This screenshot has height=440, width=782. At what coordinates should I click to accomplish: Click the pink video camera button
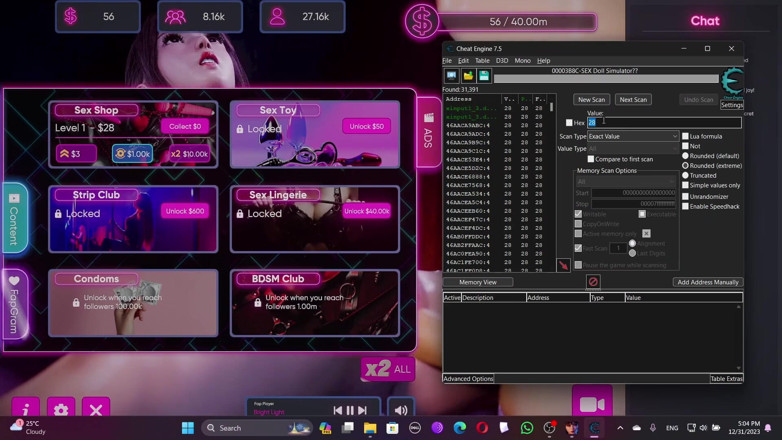point(592,403)
